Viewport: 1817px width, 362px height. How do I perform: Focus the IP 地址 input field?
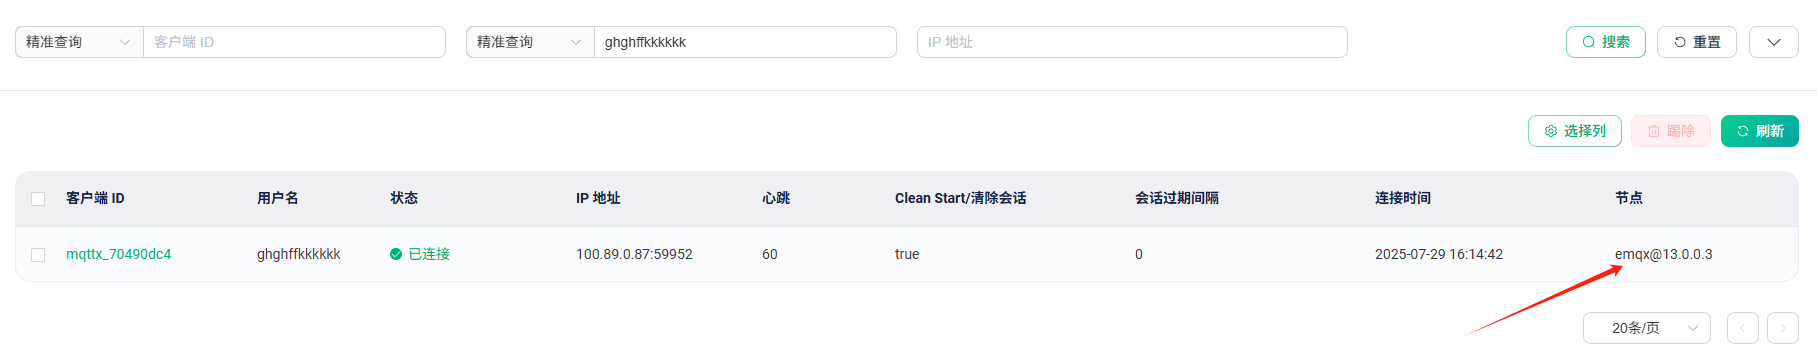click(x=1132, y=42)
